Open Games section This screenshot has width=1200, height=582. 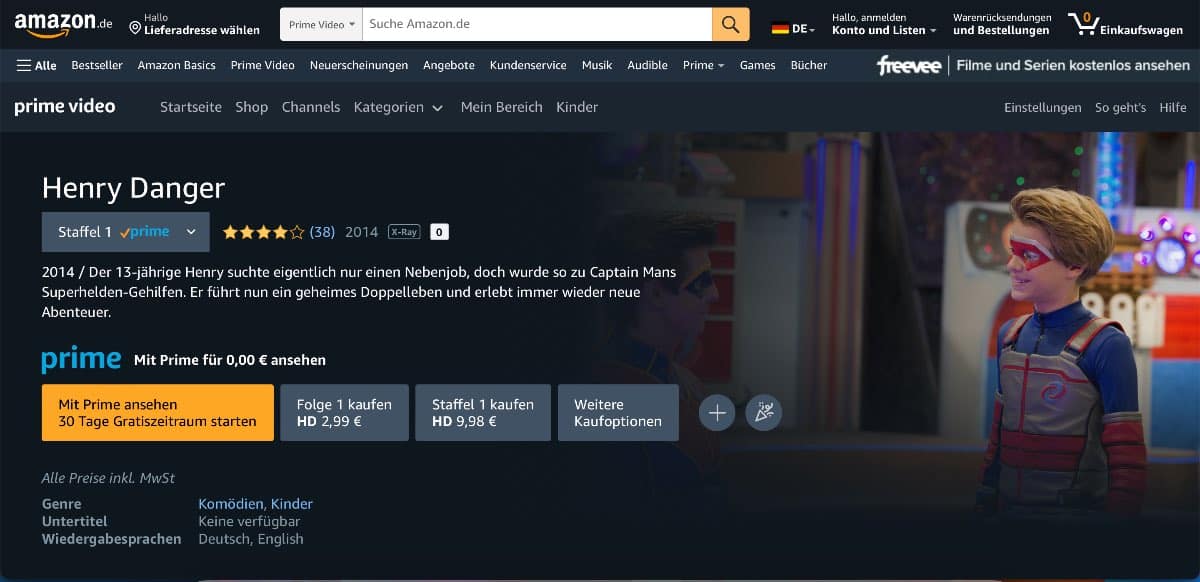click(757, 65)
